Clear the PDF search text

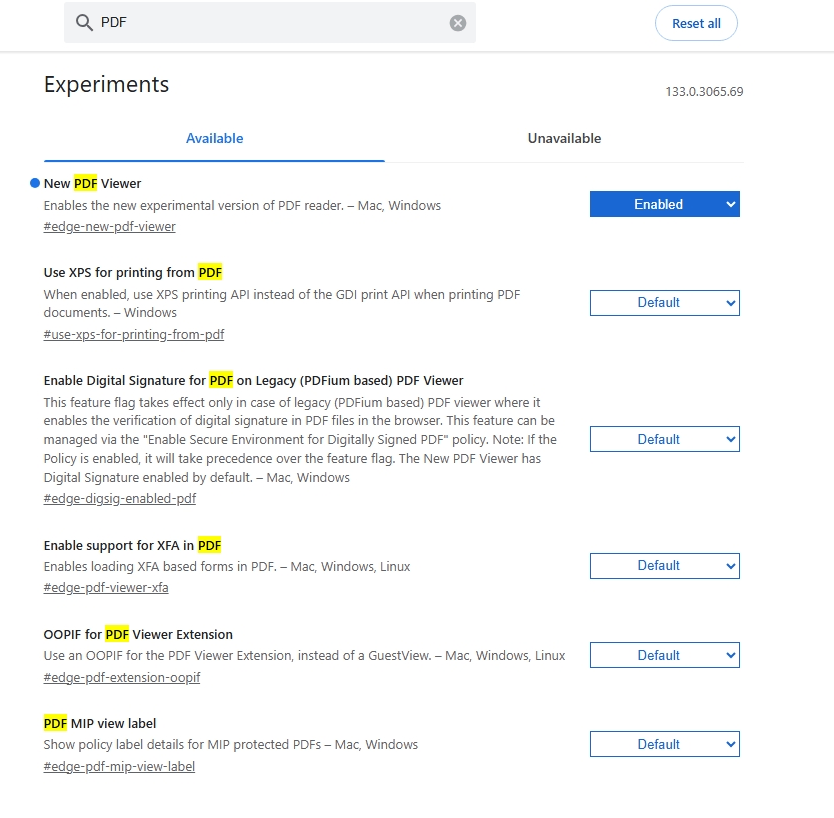pyautogui.click(x=458, y=23)
